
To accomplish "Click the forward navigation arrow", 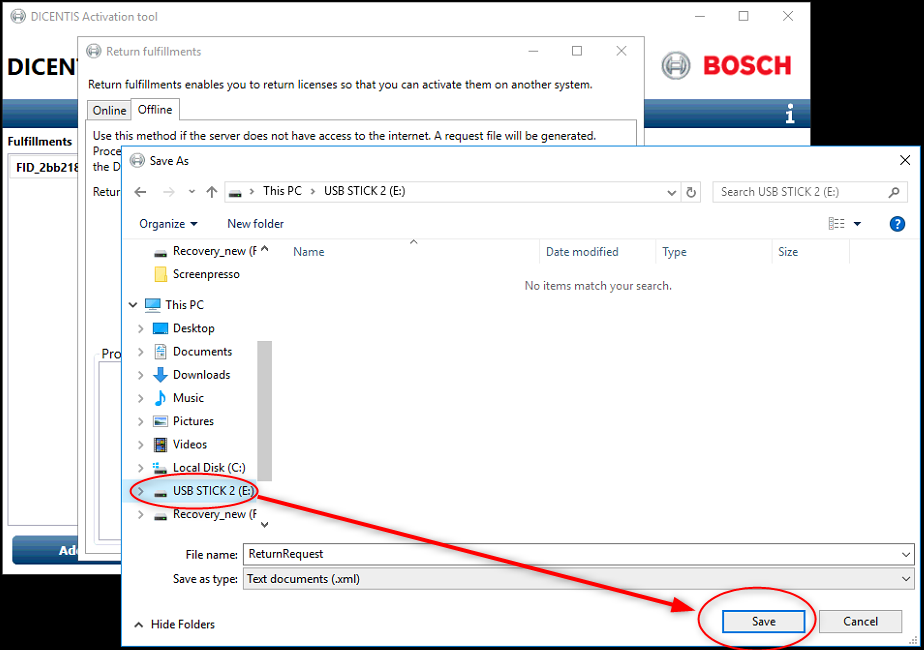I will click(x=169, y=192).
